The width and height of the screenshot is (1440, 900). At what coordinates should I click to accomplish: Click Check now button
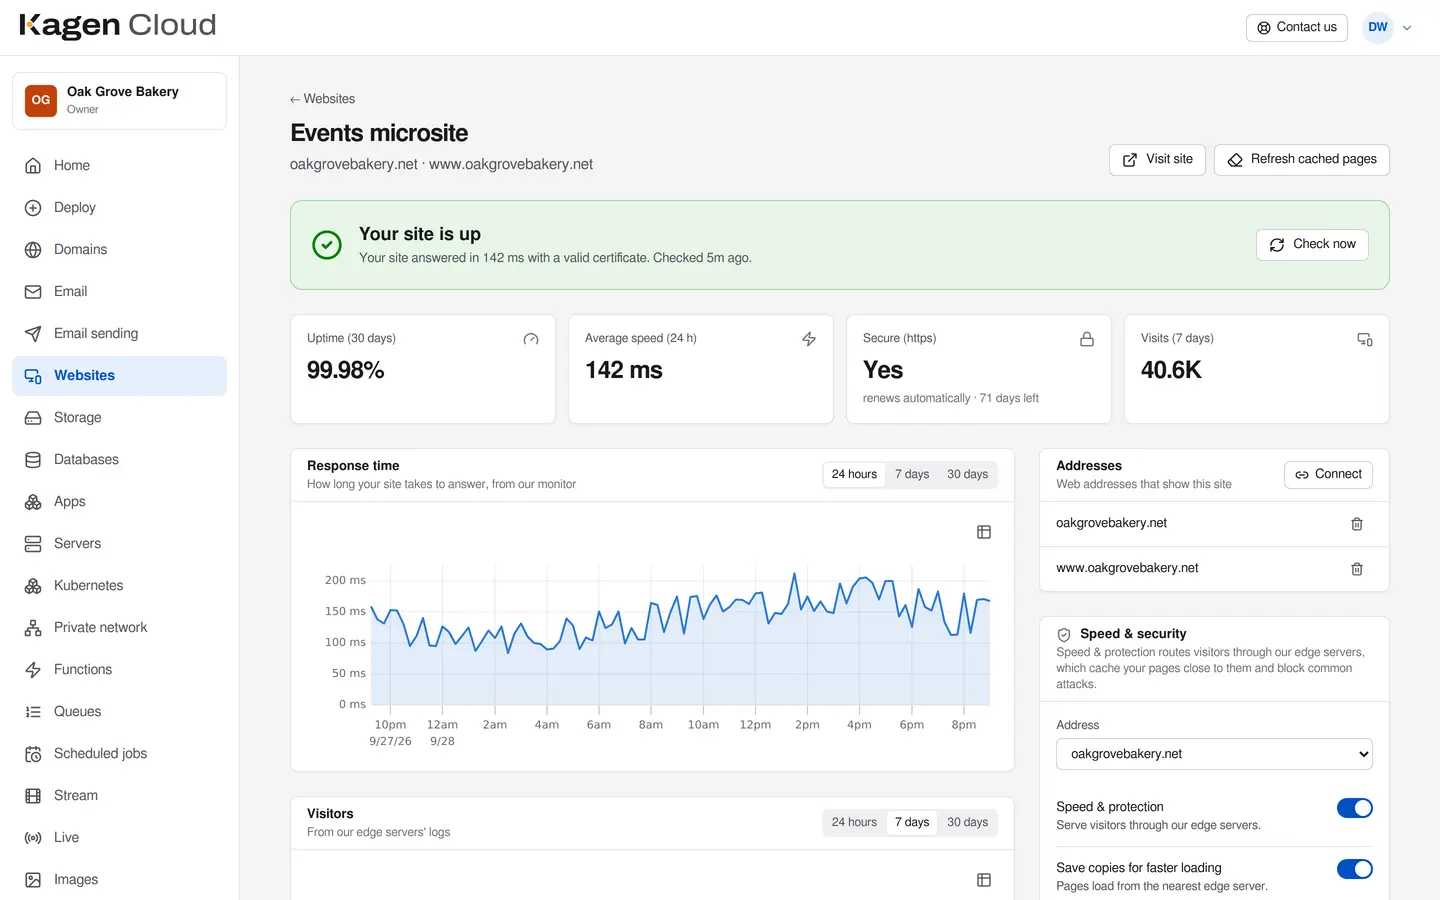pos(1312,245)
